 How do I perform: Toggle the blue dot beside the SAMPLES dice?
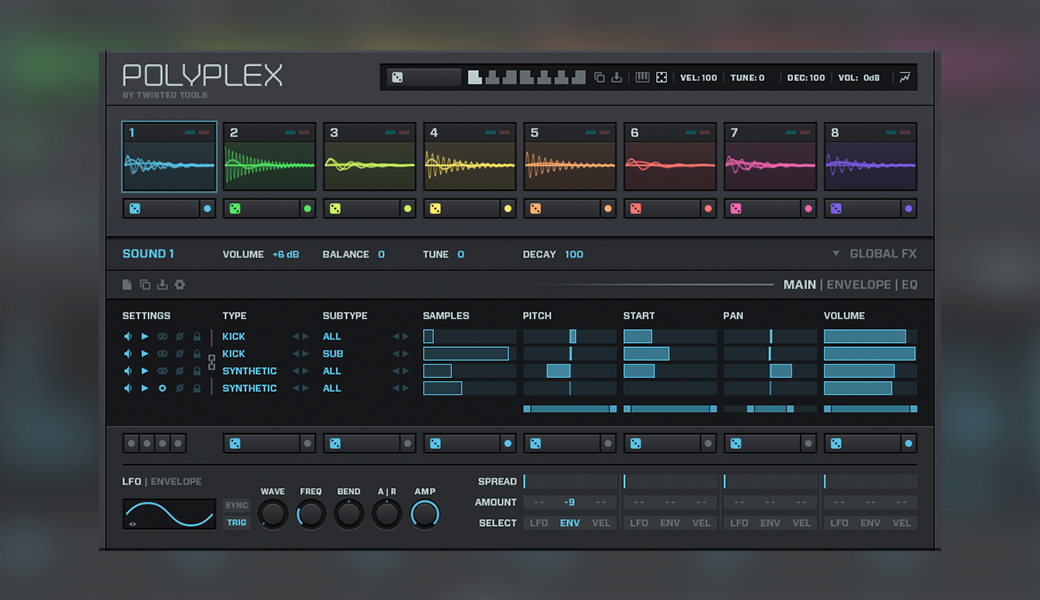pos(507,444)
